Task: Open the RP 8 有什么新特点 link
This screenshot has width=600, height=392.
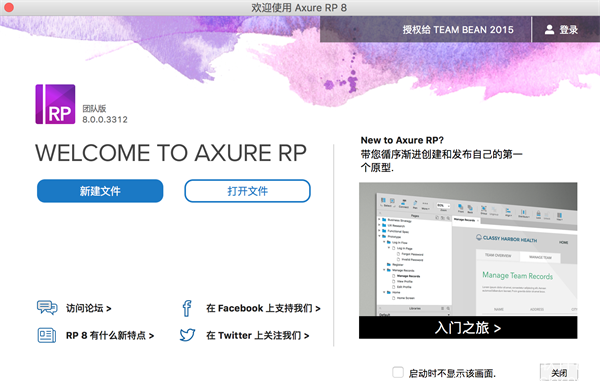Action: tap(110, 335)
